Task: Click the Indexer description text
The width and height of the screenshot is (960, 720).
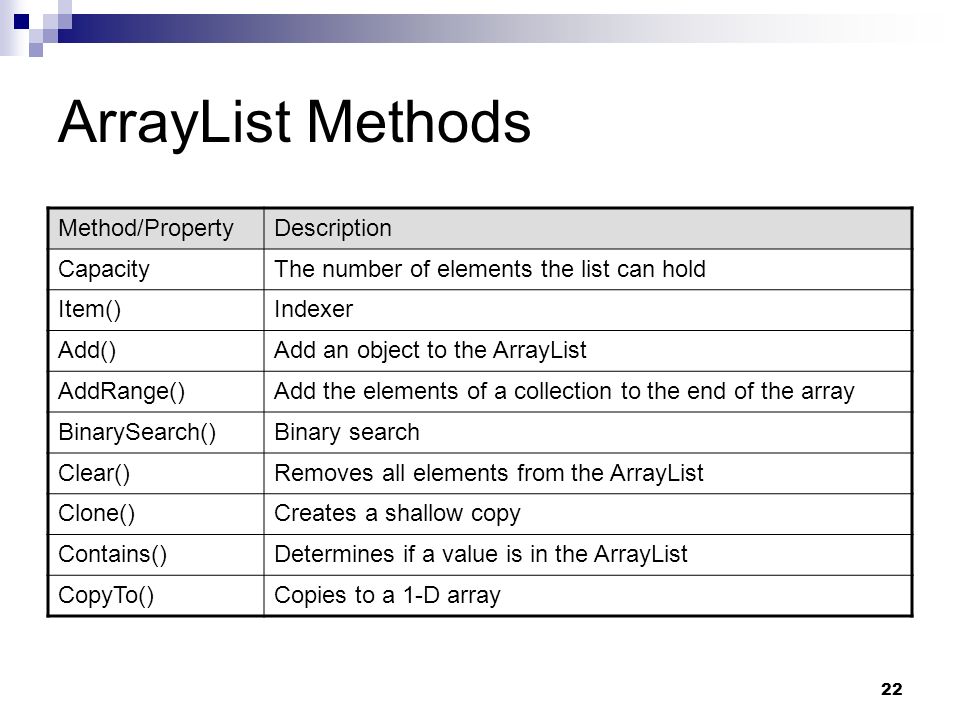Action: pyautogui.click(x=313, y=310)
